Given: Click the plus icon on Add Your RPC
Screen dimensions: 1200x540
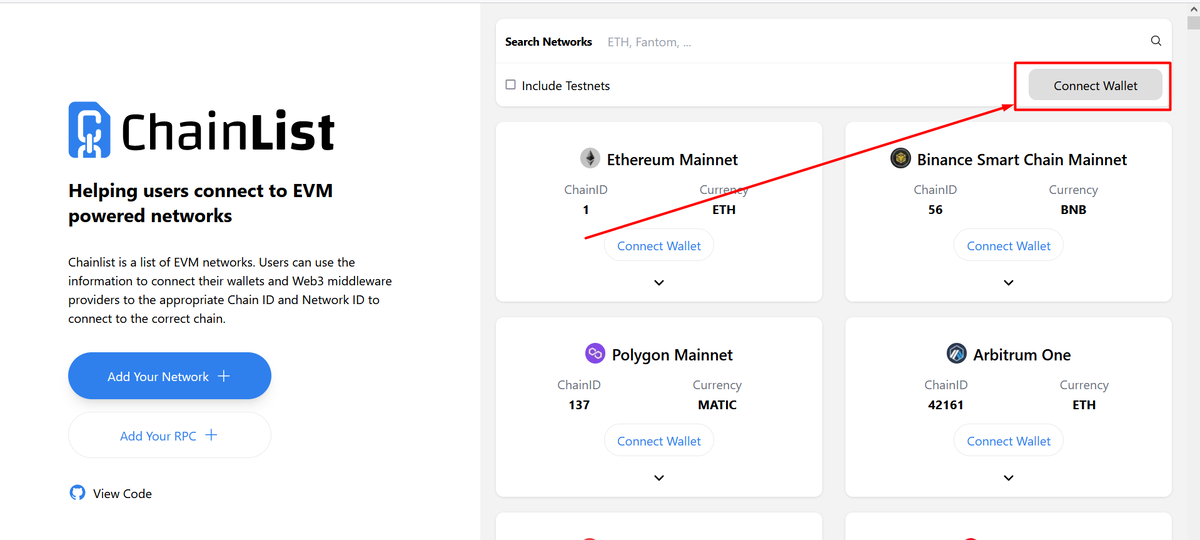Looking at the screenshot, I should (x=211, y=435).
